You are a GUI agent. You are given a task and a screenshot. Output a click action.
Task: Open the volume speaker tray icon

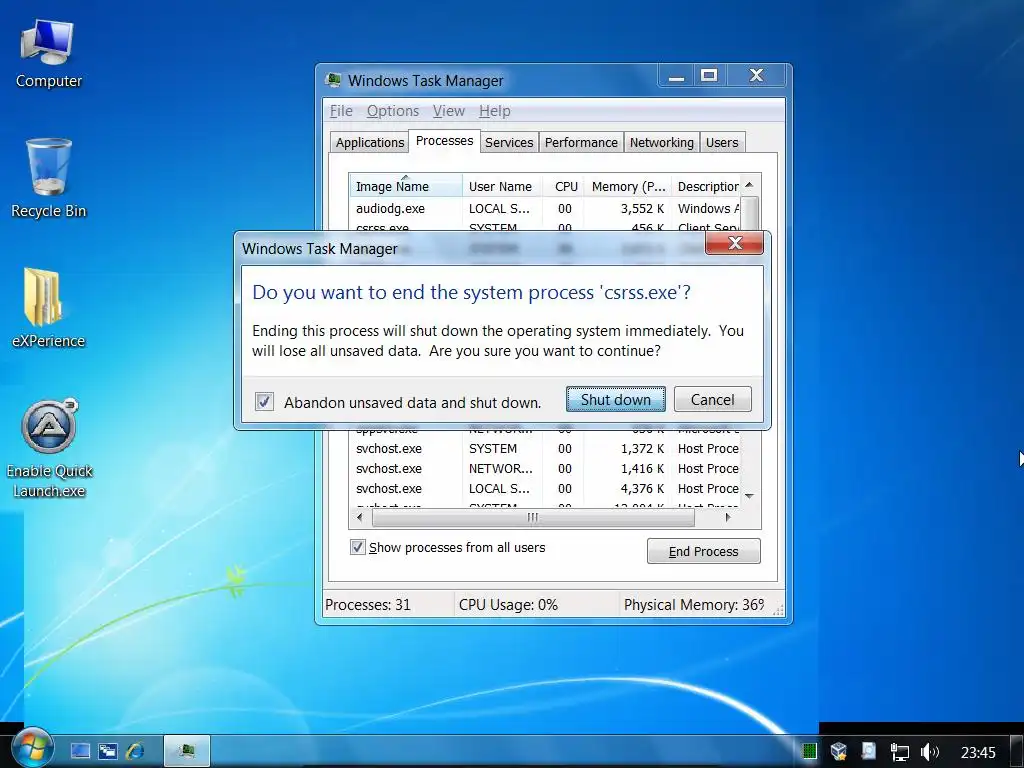tap(929, 752)
